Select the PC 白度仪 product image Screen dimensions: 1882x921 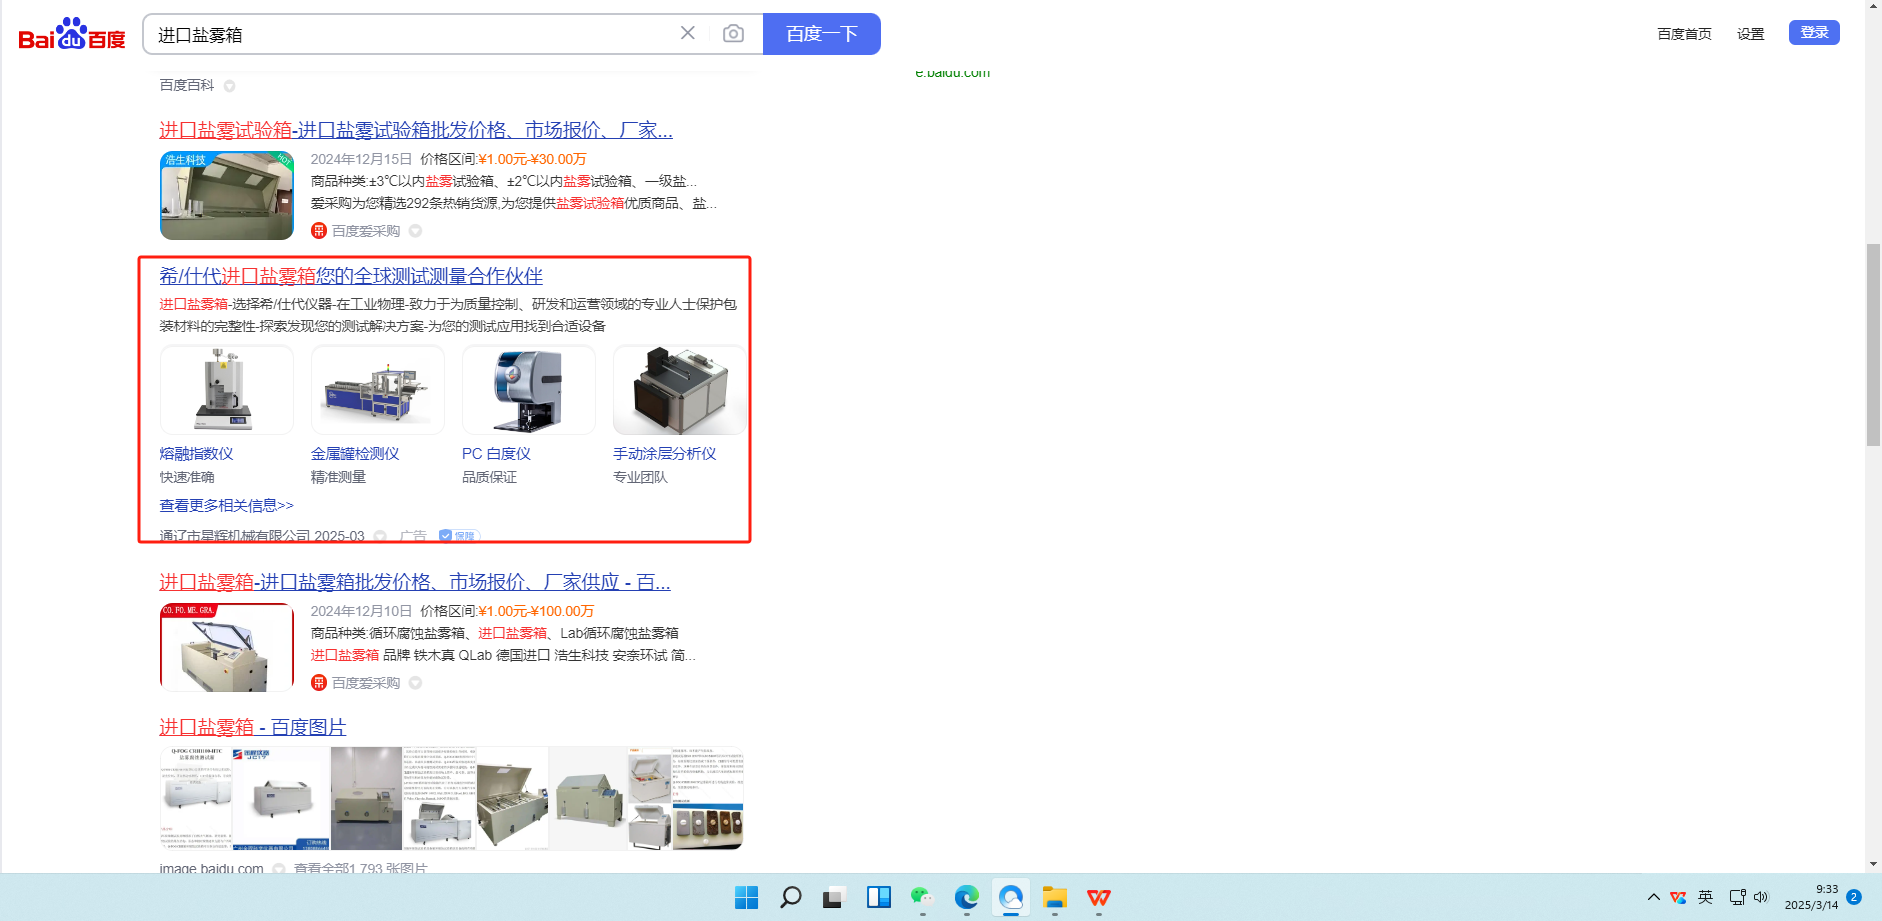[529, 390]
